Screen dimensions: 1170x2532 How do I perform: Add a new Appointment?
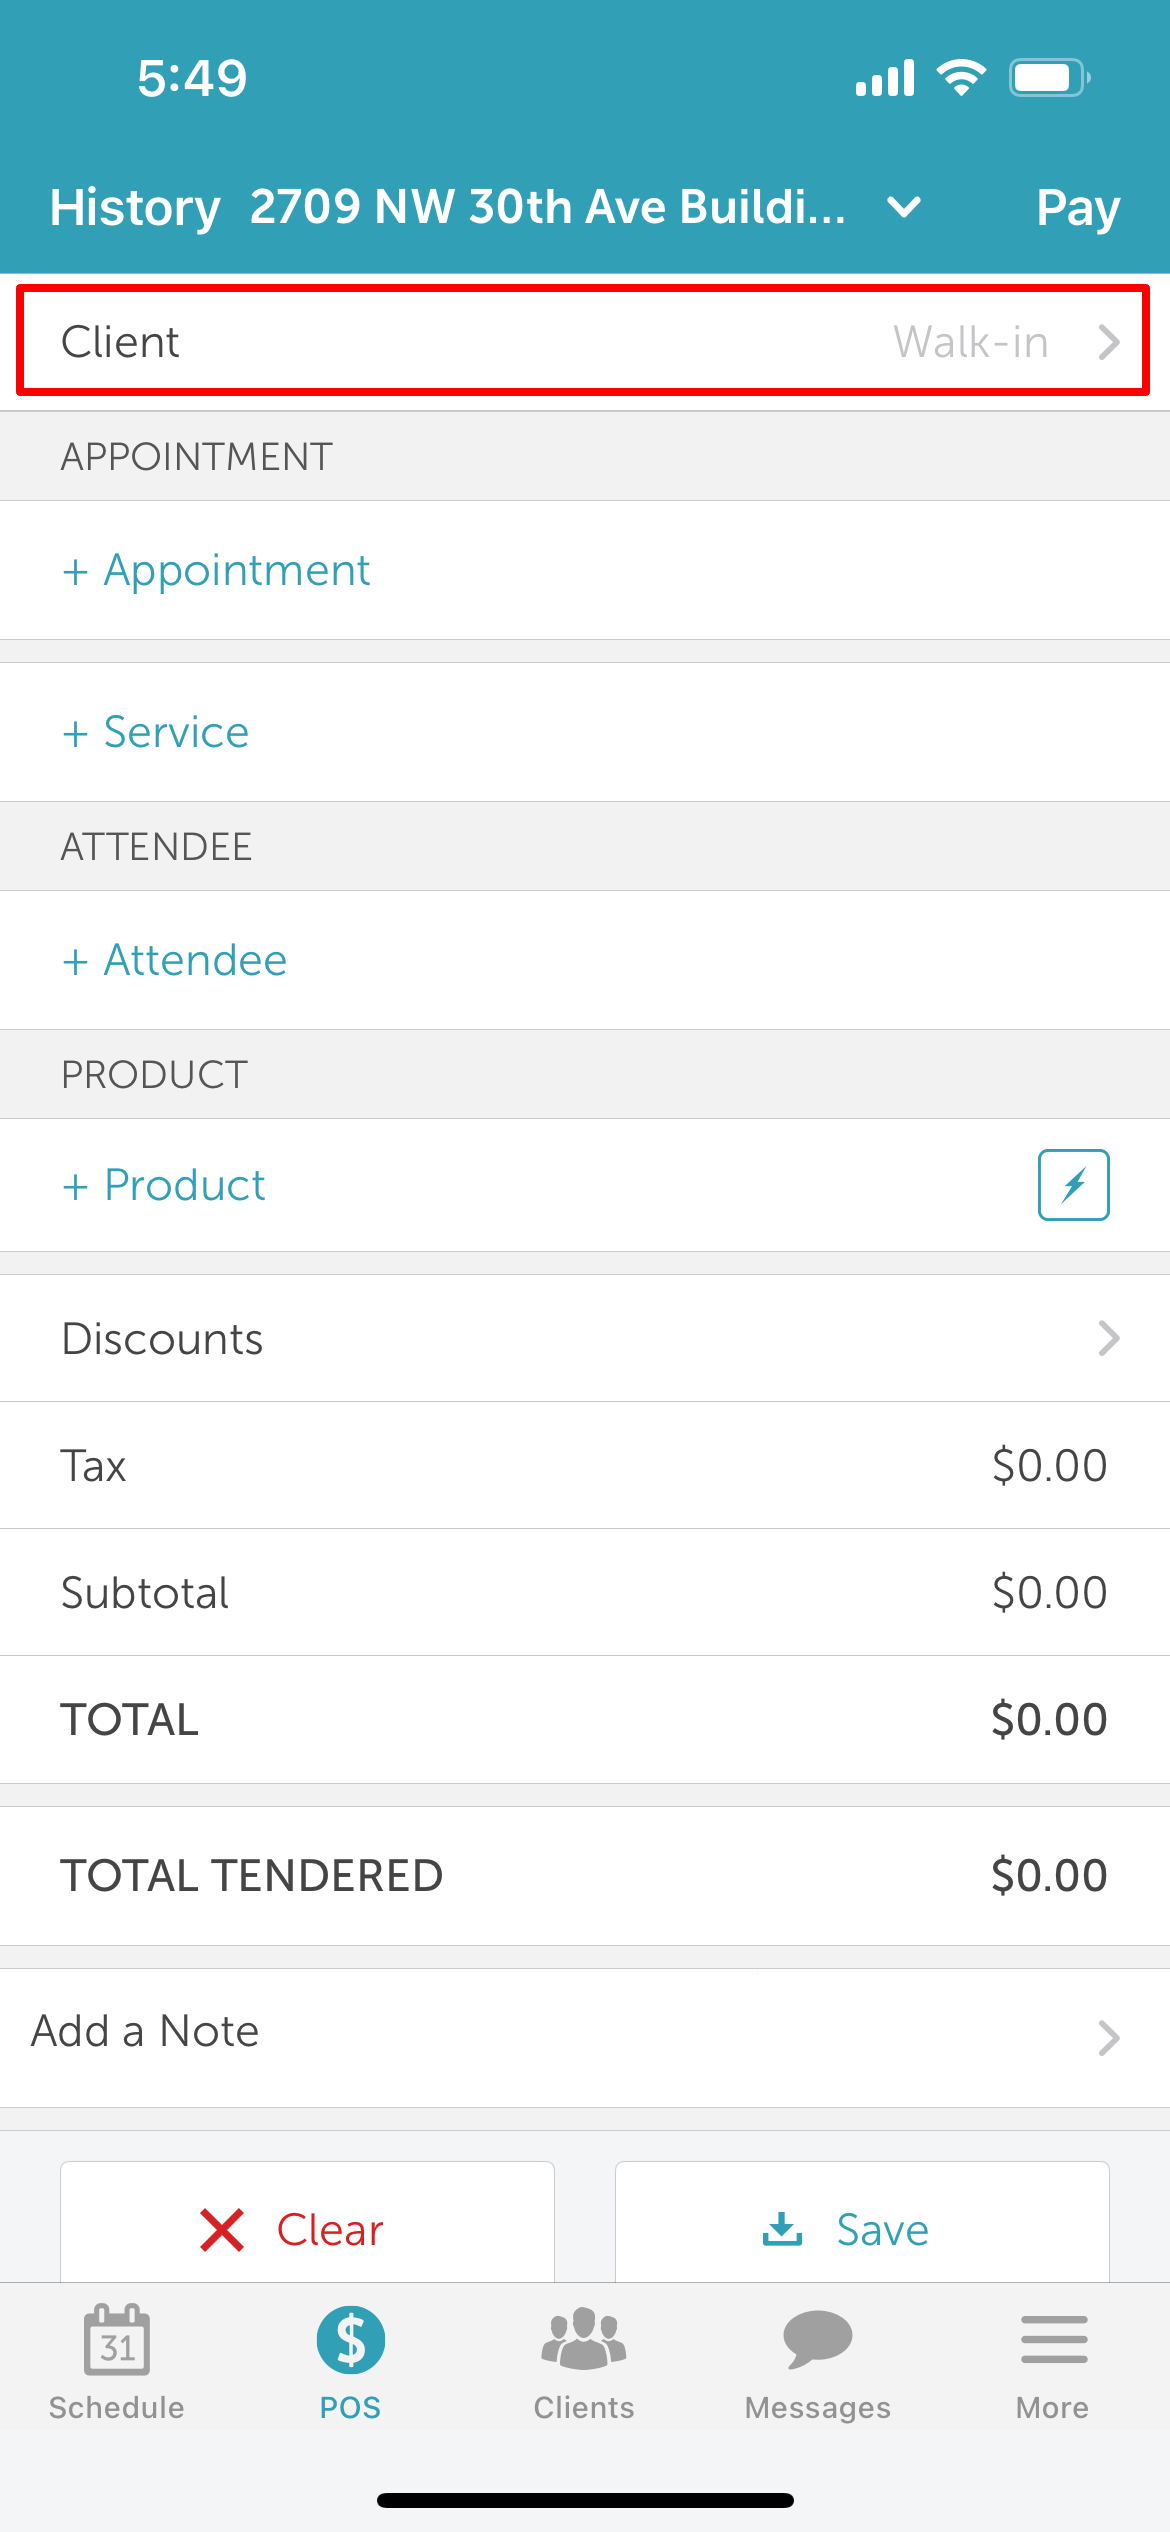pos(216,570)
